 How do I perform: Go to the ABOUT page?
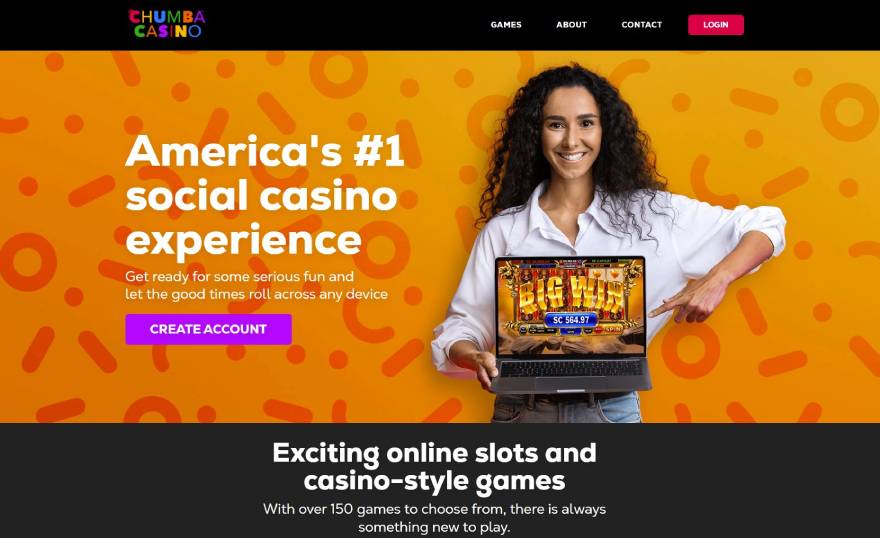tap(571, 25)
